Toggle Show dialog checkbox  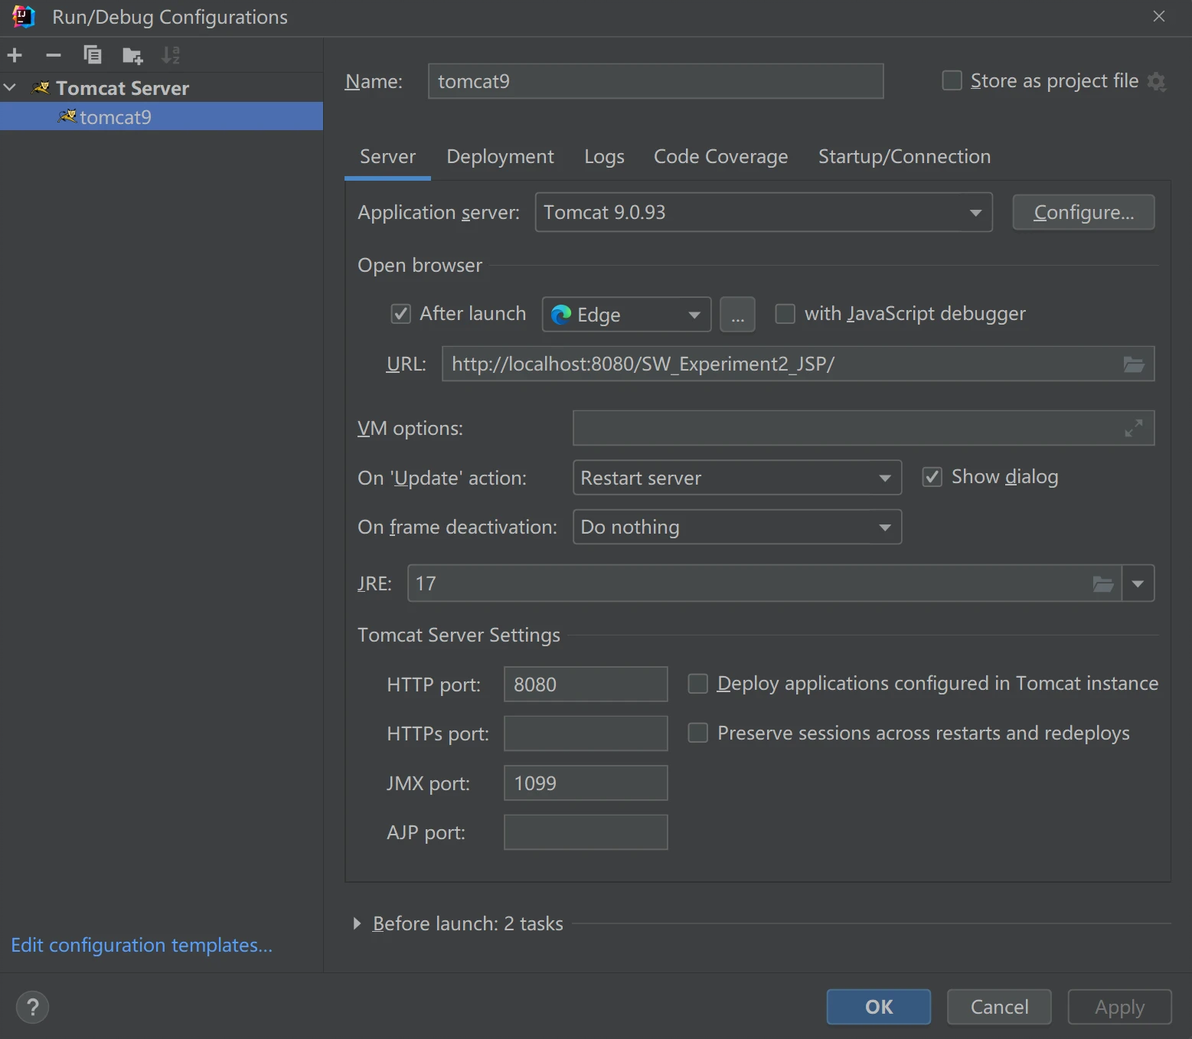pos(932,477)
